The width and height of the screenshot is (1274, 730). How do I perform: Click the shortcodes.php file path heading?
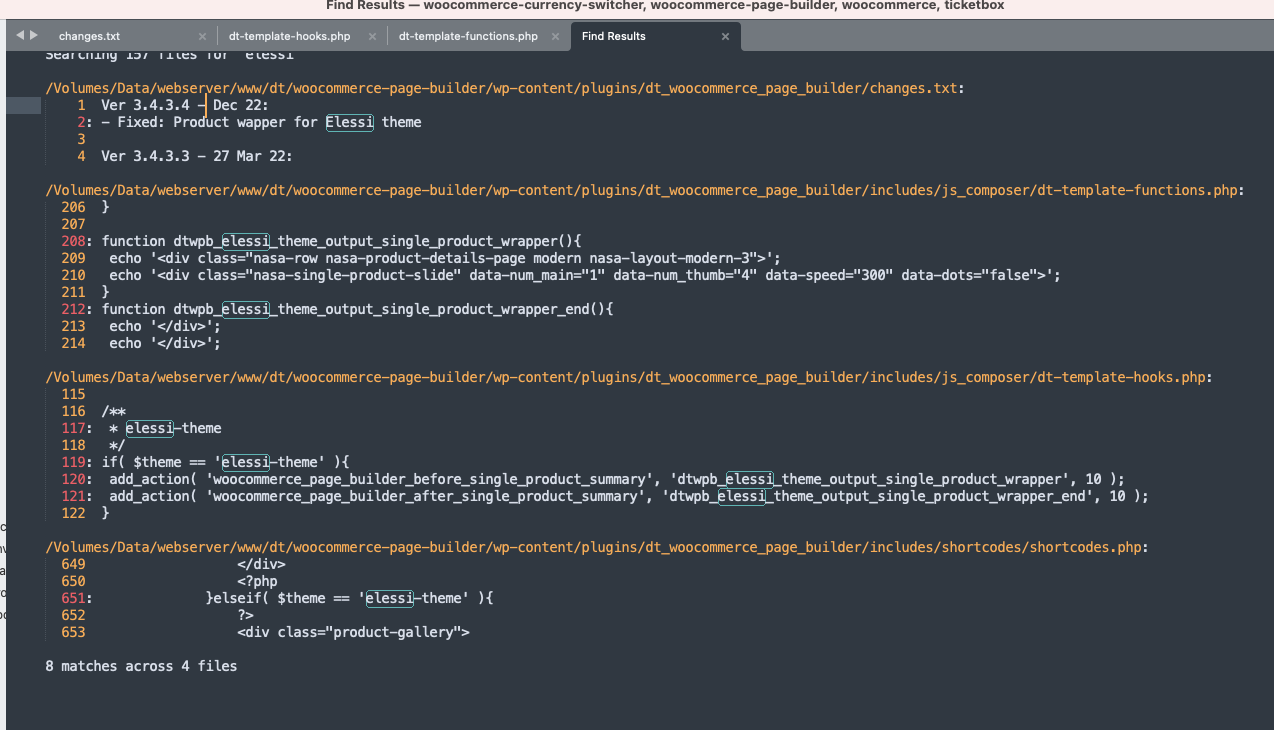pos(596,547)
